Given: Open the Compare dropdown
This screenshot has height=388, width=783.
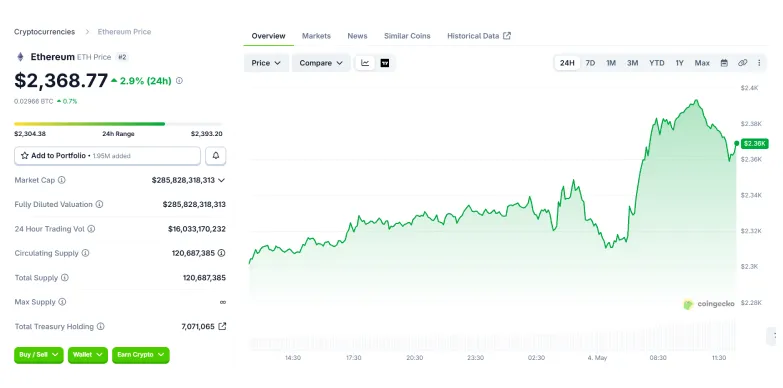Looking at the screenshot, I should [x=321, y=63].
